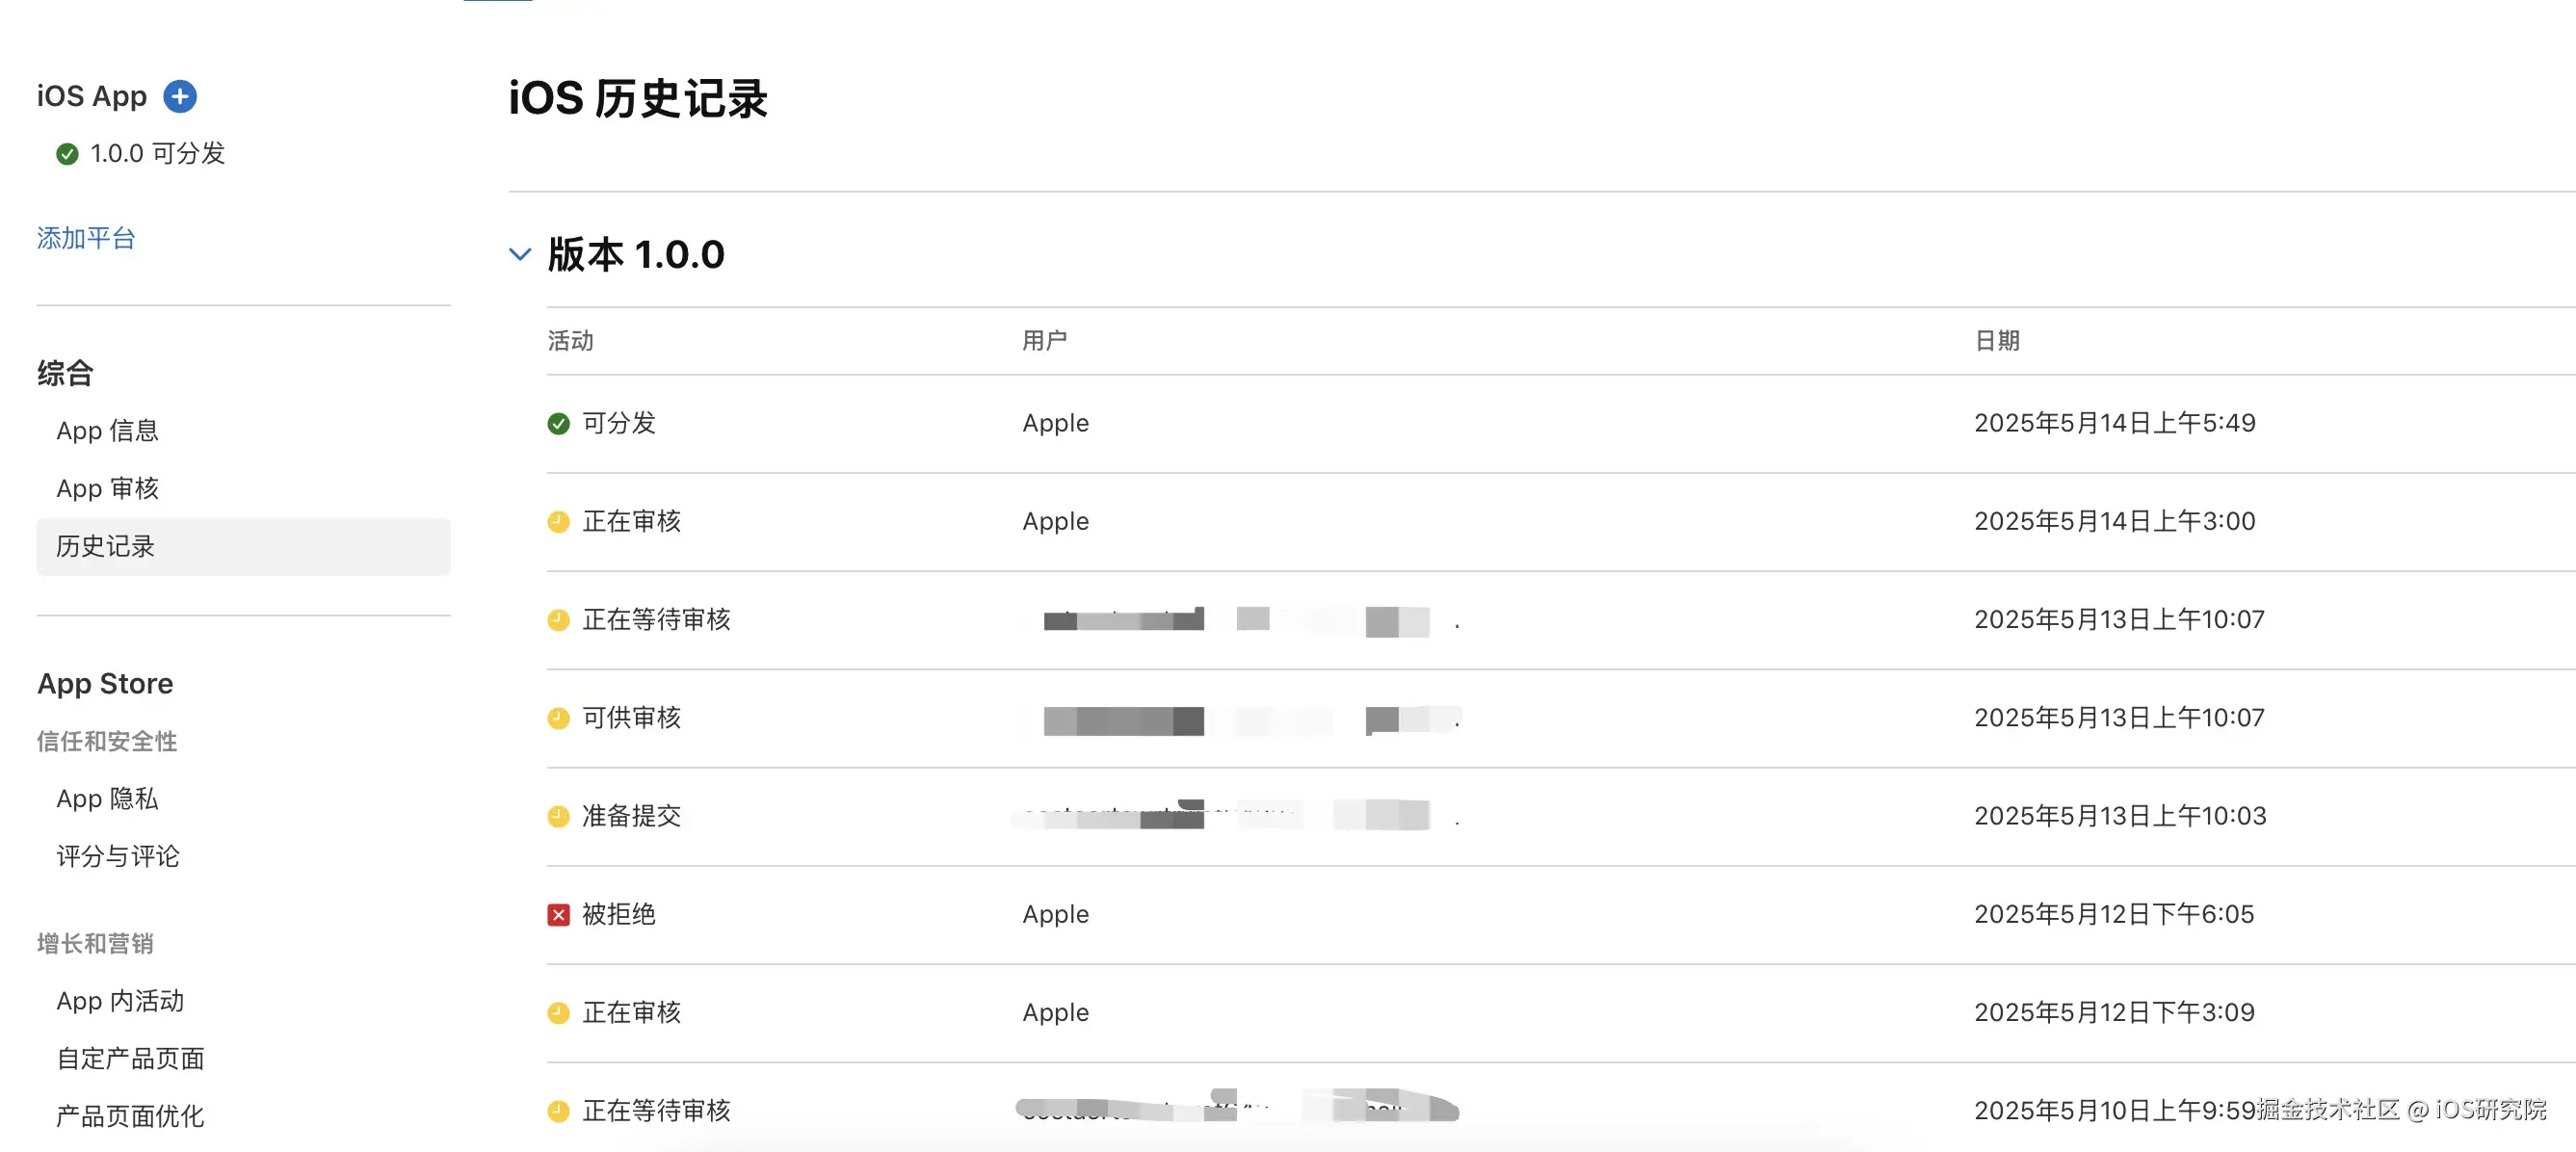2576x1152 pixels.
Task: Click yellow icon beside 正在审核 on May 14
Action: (x=558, y=522)
